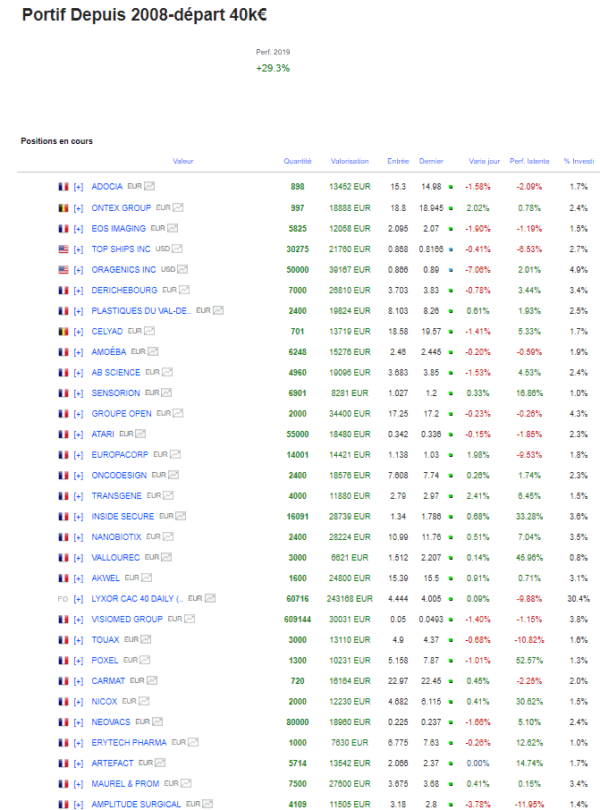600x810 pixels.
Task: Sort by the Valorisation column header
Action: (x=350, y=161)
